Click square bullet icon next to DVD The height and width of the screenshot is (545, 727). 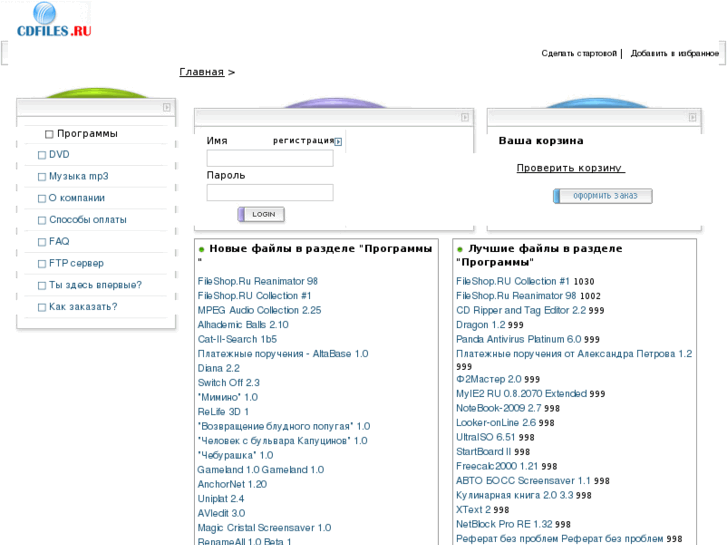(x=42, y=155)
